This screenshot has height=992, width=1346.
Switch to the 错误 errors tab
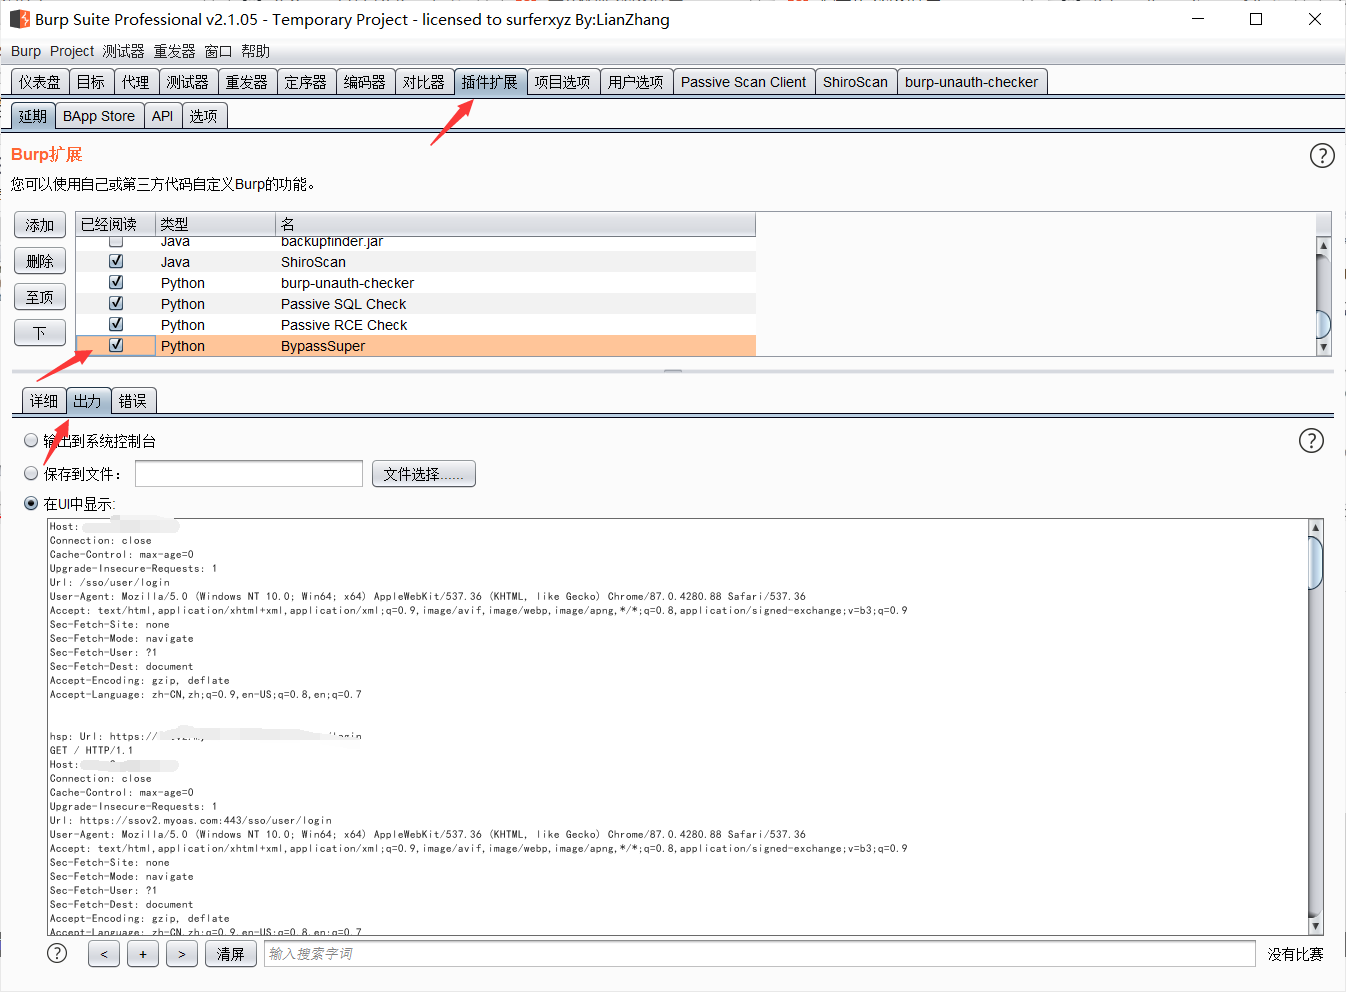pyautogui.click(x=132, y=401)
